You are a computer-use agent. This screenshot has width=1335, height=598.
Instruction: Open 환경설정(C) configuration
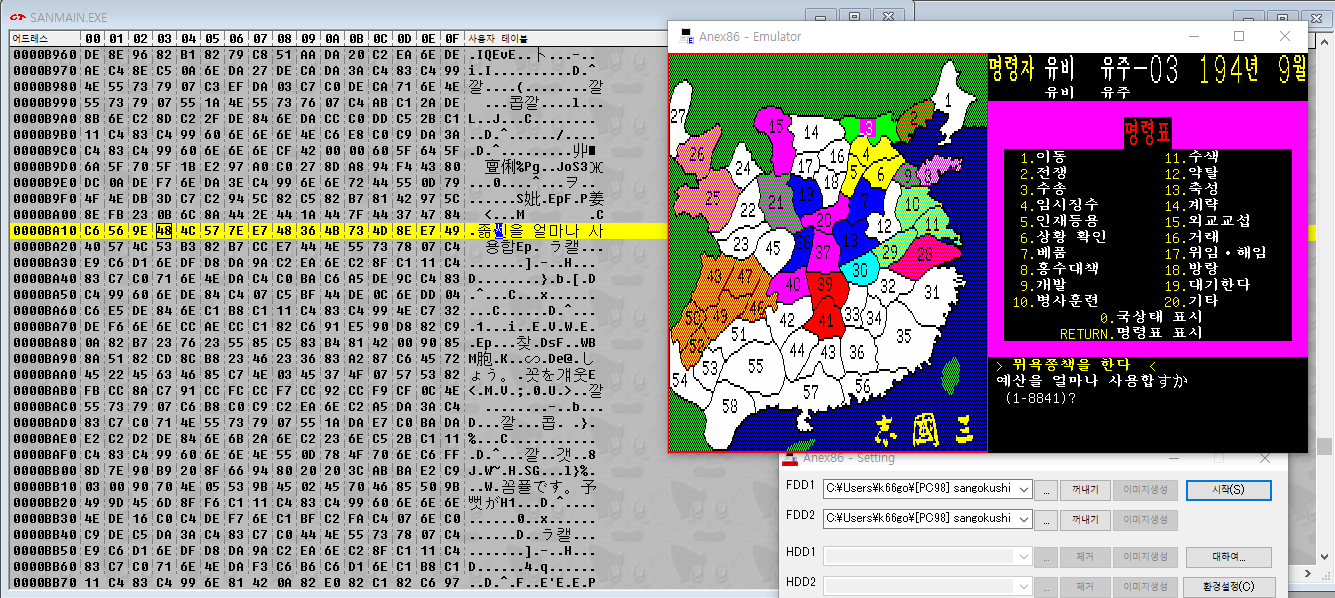[x=1228, y=586]
